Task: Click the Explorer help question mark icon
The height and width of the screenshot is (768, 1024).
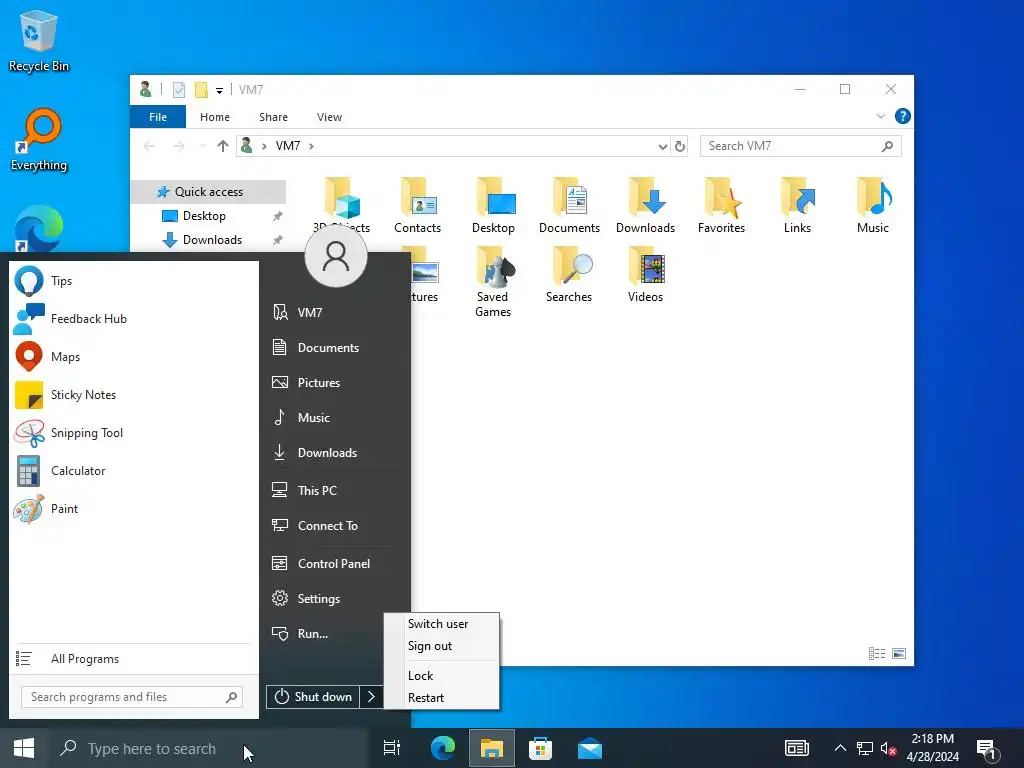Action: coord(903,116)
